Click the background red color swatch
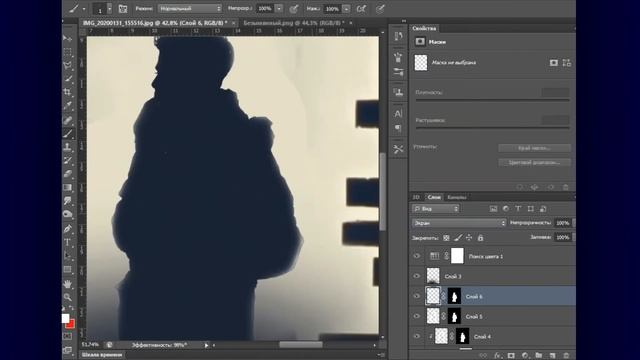Viewport: 640px width, 360px height. [x=71, y=324]
